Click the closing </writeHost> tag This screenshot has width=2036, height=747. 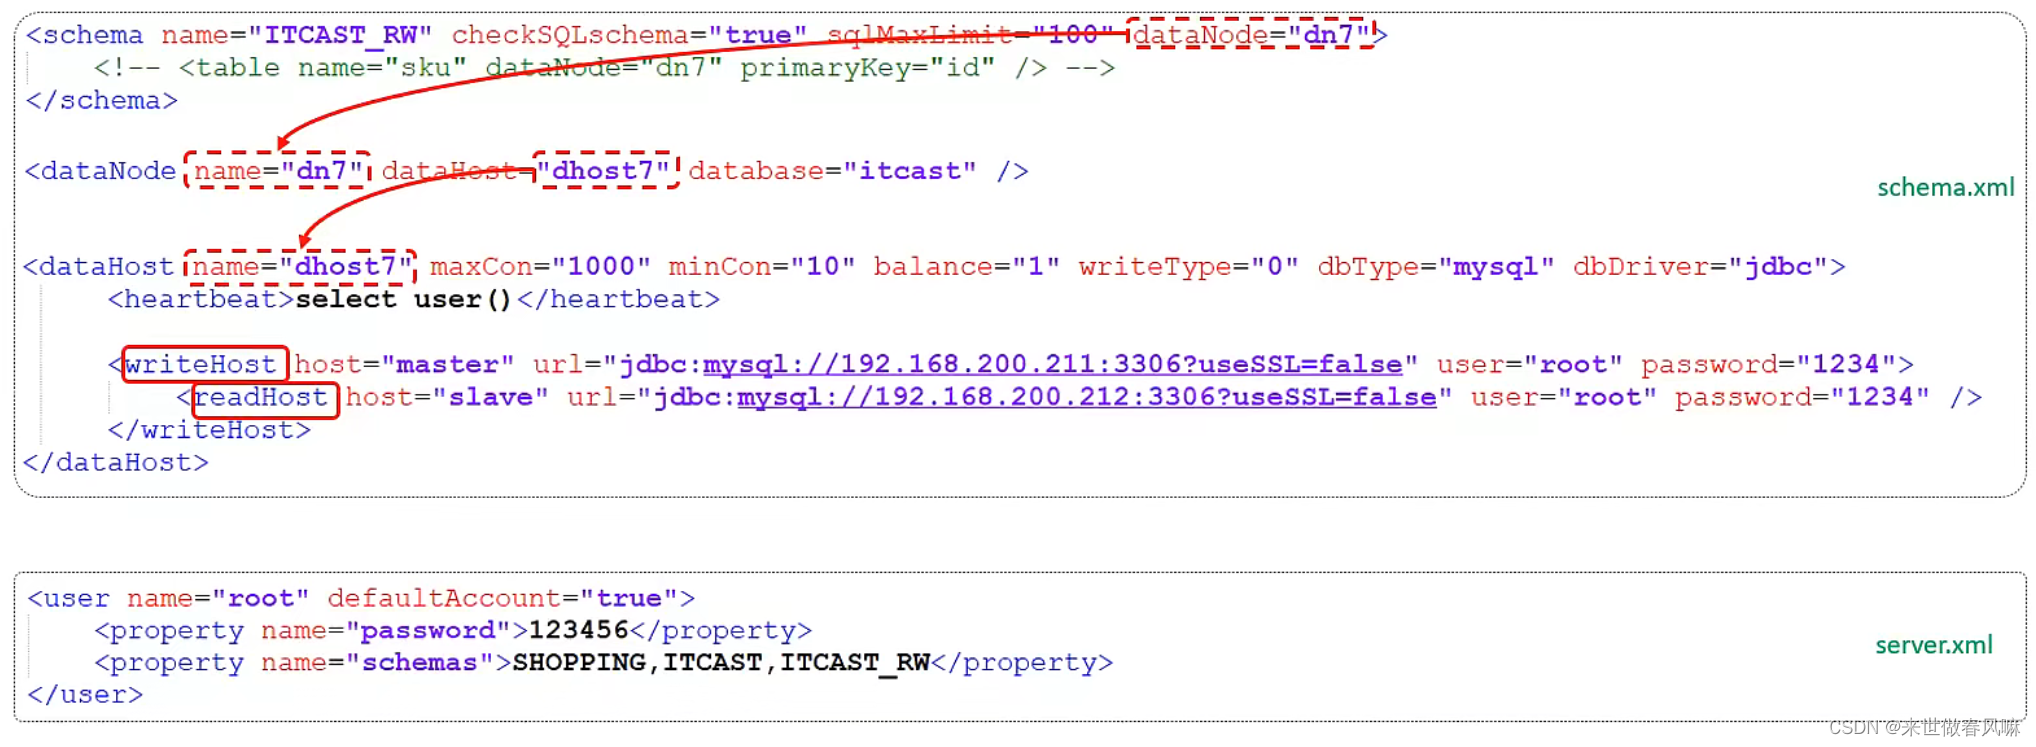(x=209, y=431)
